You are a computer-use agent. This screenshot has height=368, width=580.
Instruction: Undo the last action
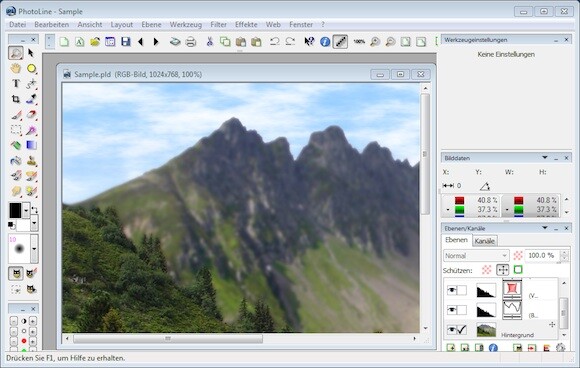tap(274, 41)
